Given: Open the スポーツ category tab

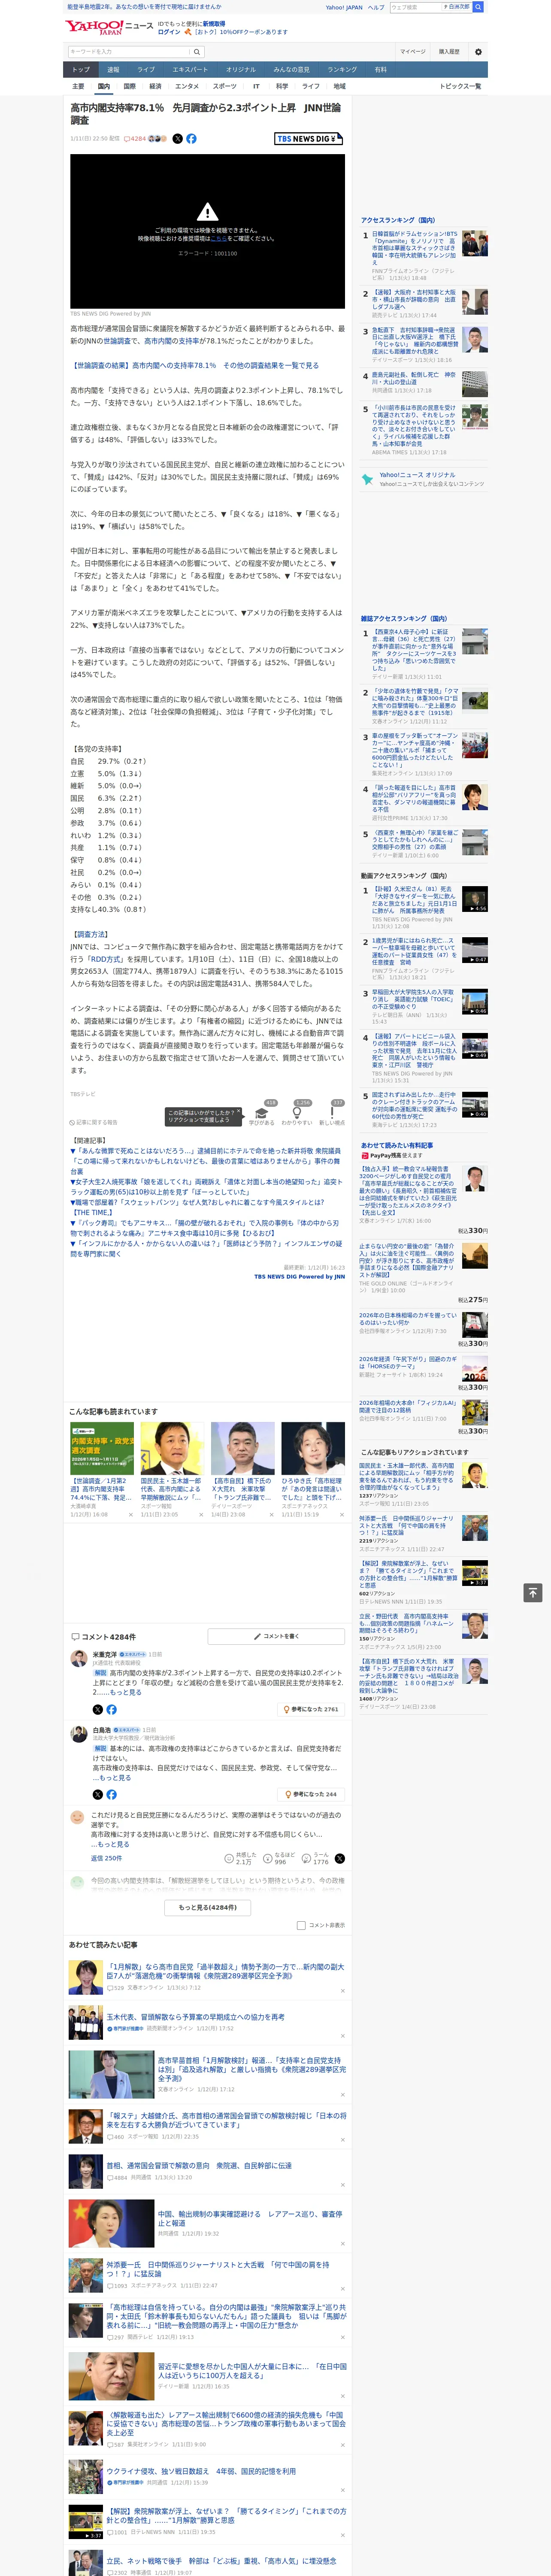Looking at the screenshot, I should pos(225,86).
